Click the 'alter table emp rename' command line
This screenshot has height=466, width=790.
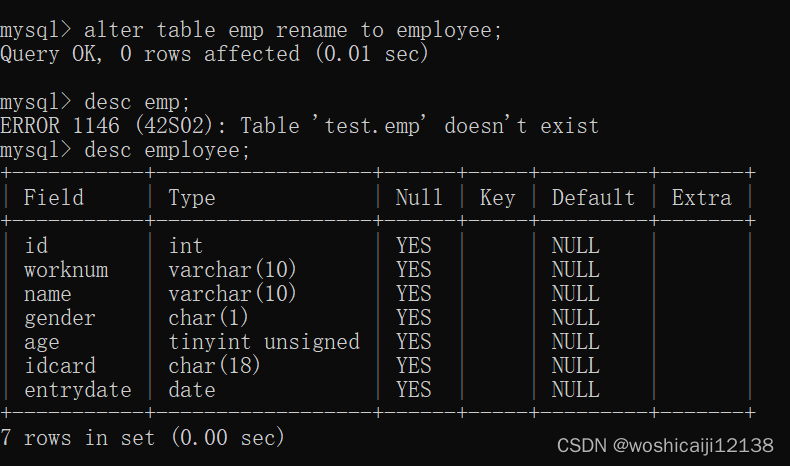click(251, 30)
